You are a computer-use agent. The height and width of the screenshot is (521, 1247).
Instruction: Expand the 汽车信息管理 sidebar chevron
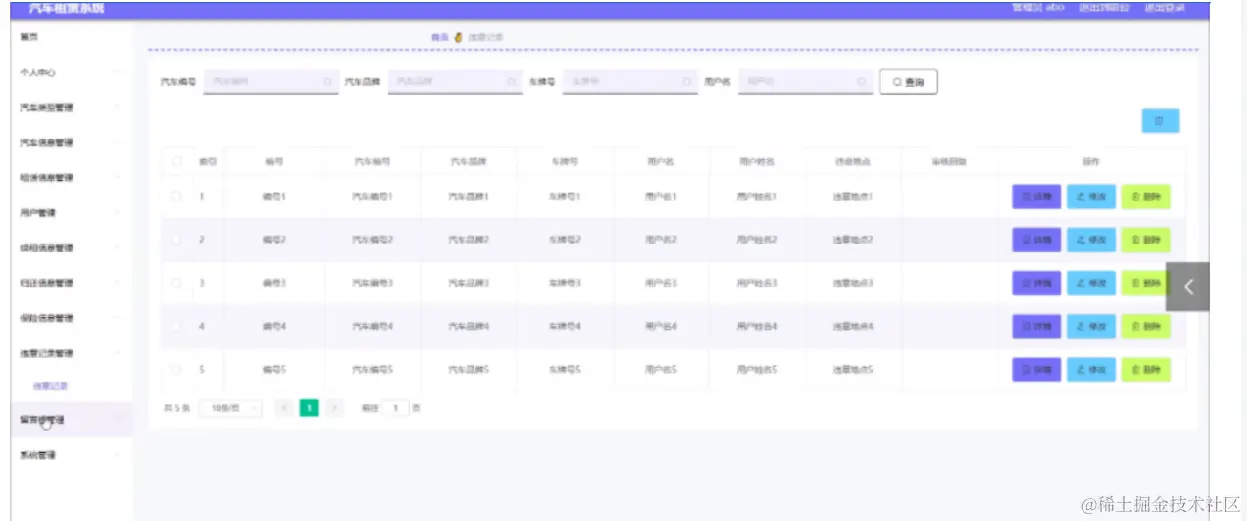click(x=118, y=142)
